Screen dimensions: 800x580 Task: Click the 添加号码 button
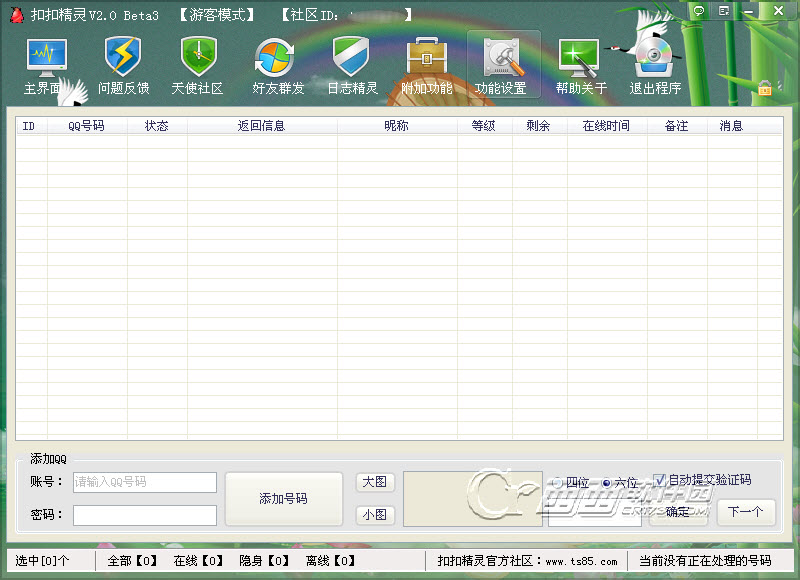(284, 498)
